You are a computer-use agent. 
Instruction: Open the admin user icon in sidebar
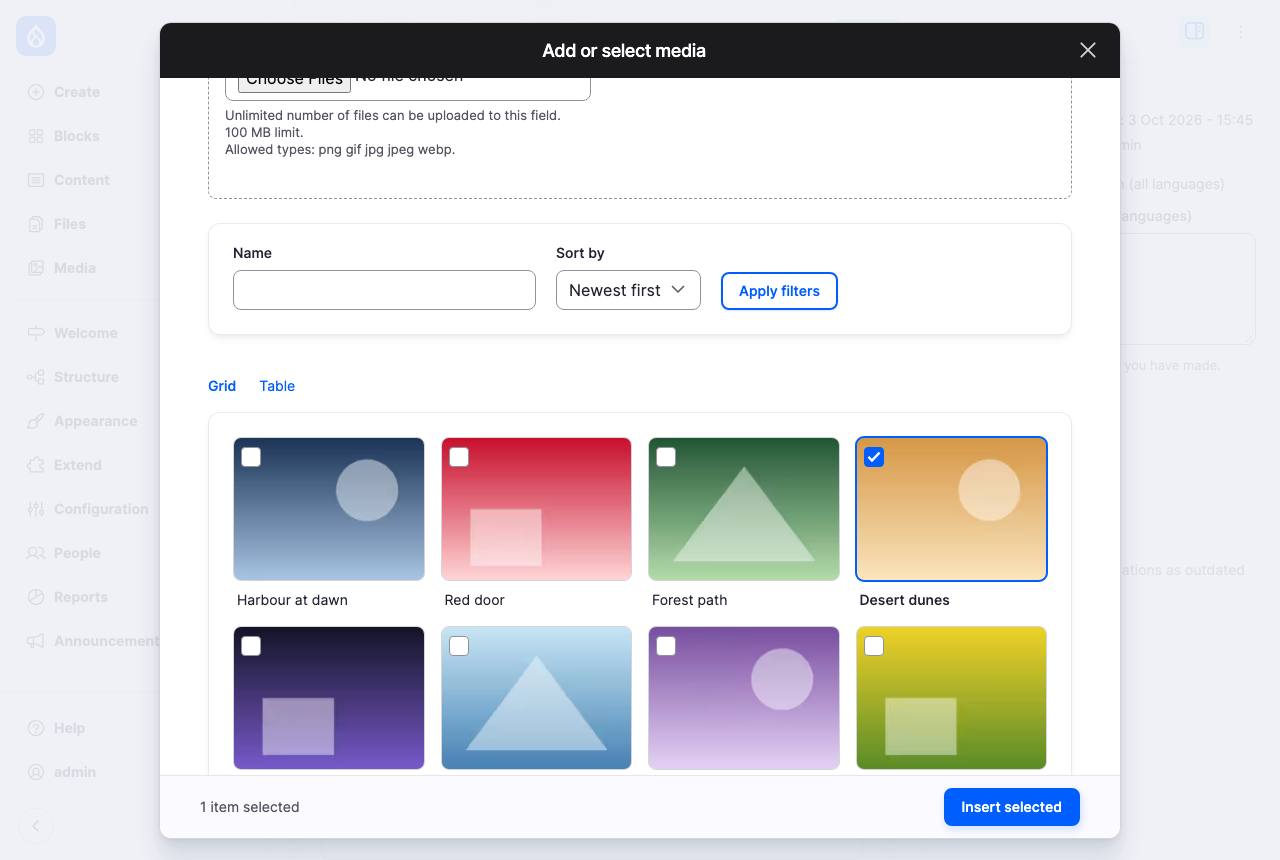(x=36, y=772)
